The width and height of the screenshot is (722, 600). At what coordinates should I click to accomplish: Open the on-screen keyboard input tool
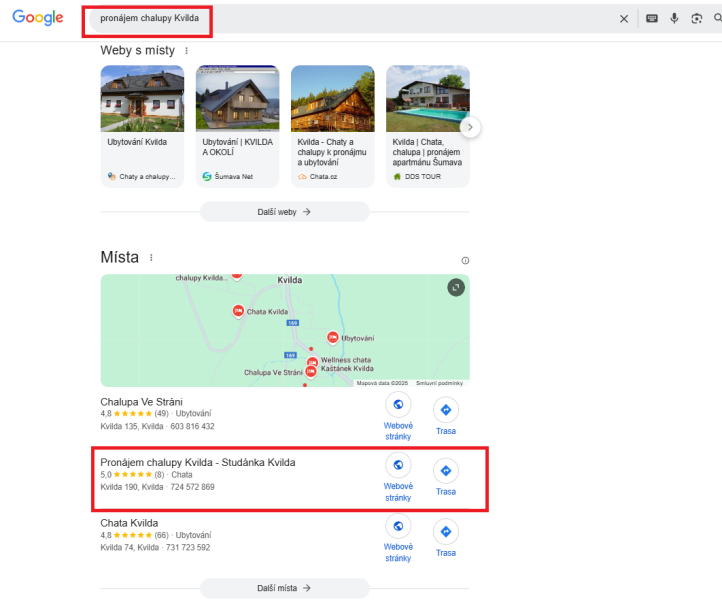click(x=652, y=18)
